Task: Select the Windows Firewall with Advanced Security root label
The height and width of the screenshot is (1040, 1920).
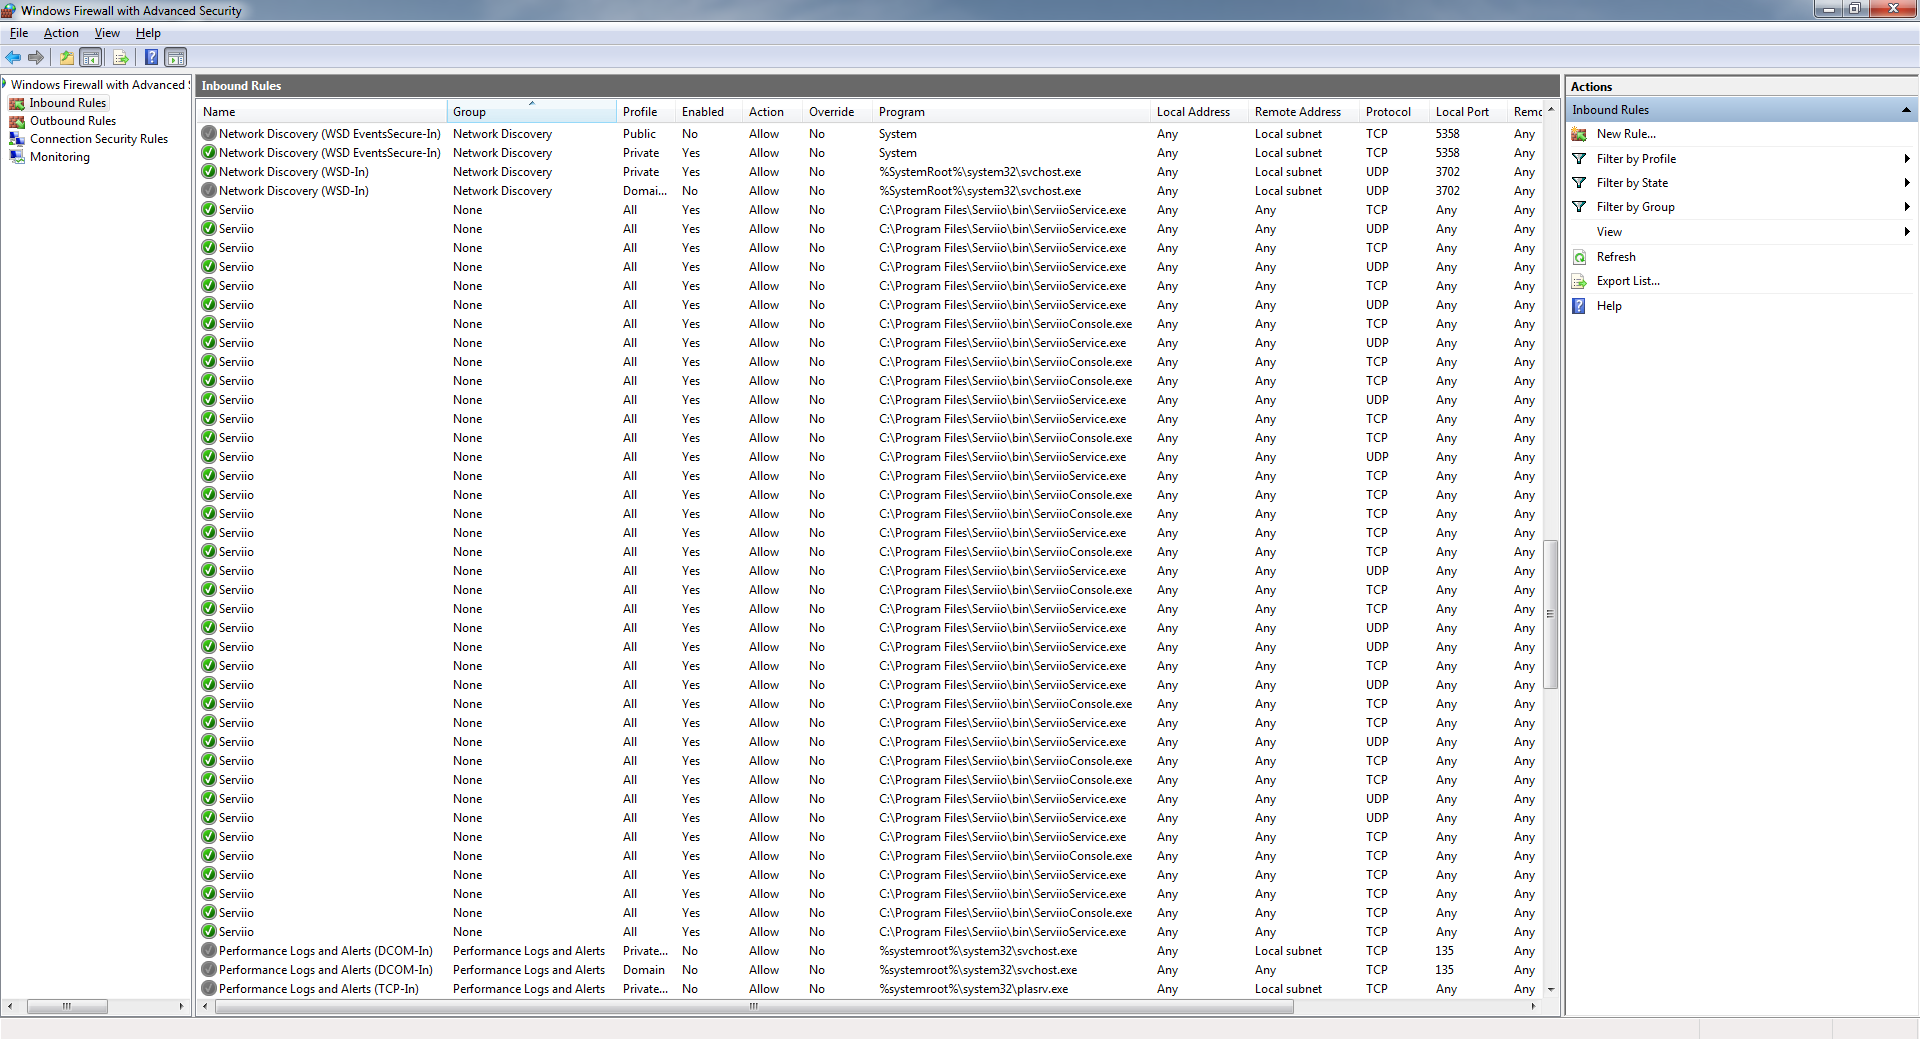Action: 98,85
